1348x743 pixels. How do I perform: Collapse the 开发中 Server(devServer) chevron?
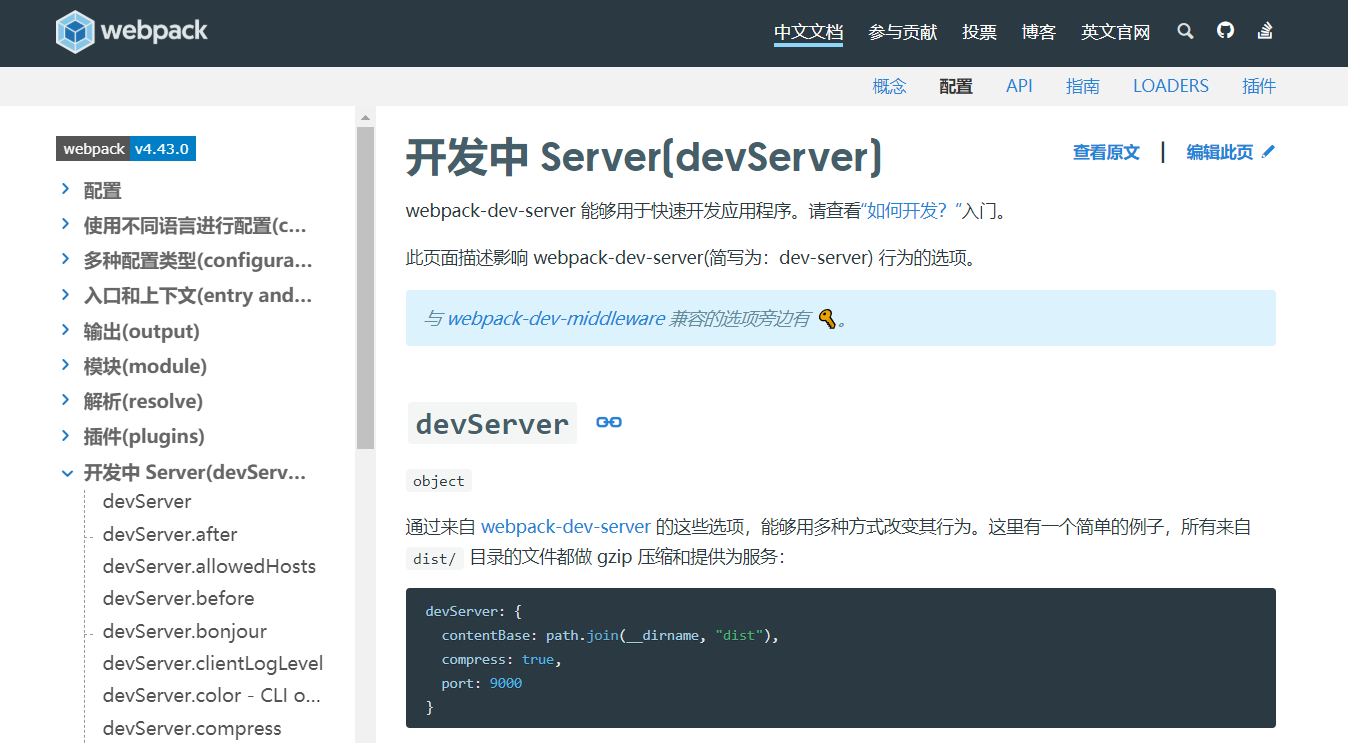[66, 473]
